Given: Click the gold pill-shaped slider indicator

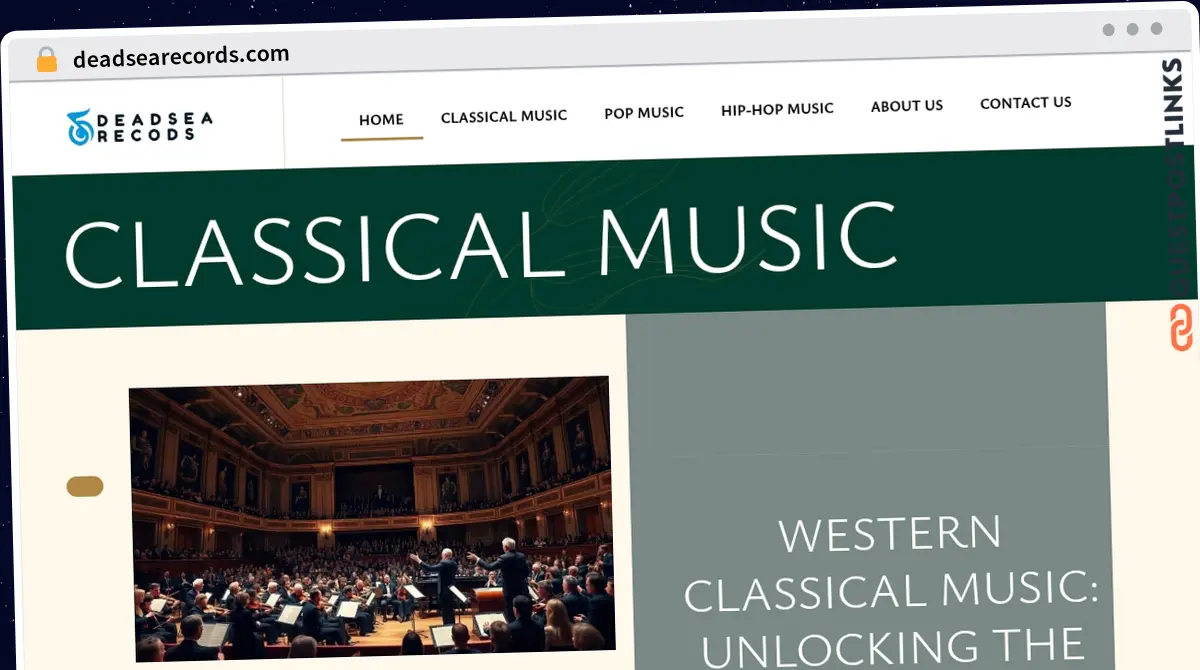Looking at the screenshot, I should (85, 487).
